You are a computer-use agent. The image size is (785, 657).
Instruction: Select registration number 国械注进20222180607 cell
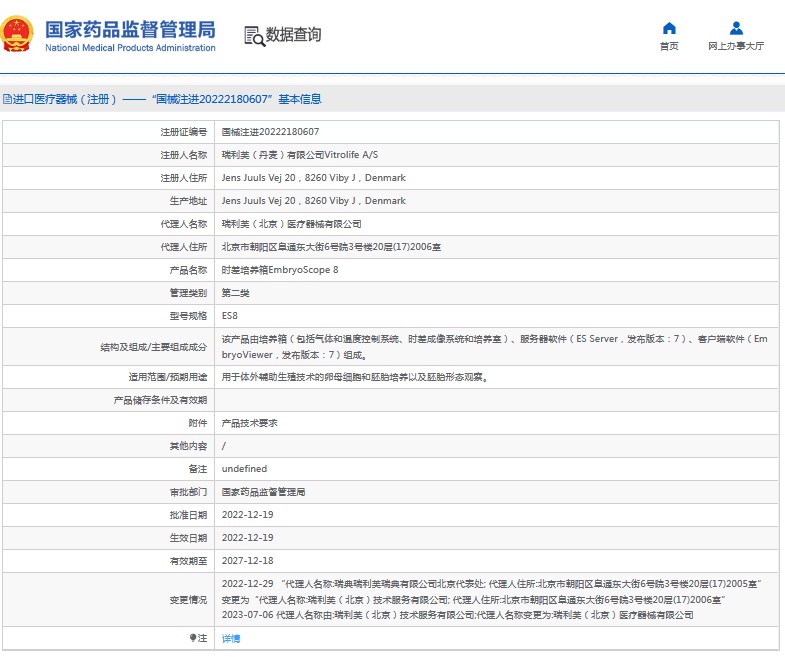pos(270,132)
